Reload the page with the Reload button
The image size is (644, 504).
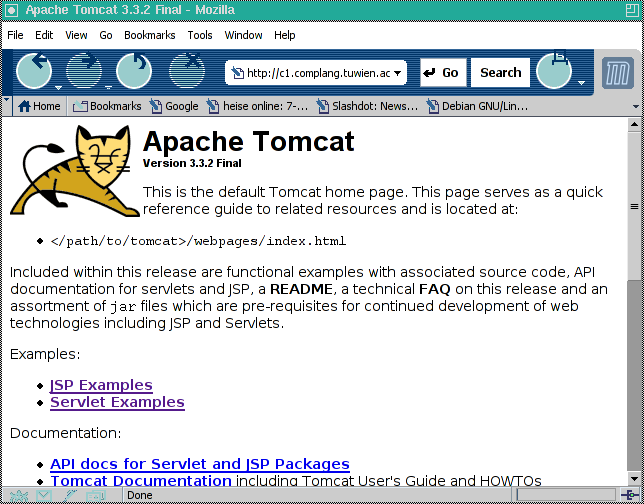coord(134,71)
